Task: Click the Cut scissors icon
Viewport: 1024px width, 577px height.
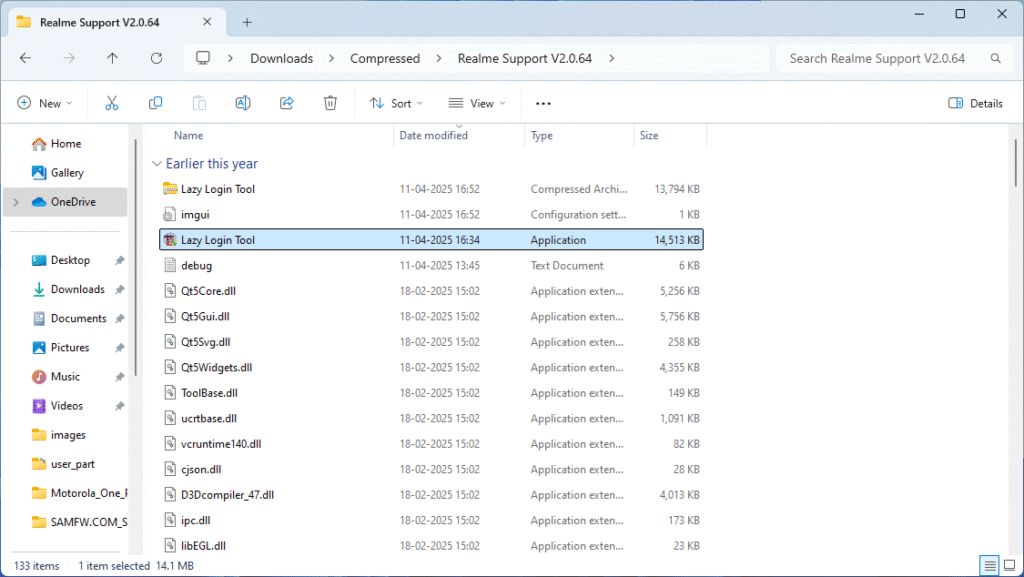Action: click(x=112, y=103)
